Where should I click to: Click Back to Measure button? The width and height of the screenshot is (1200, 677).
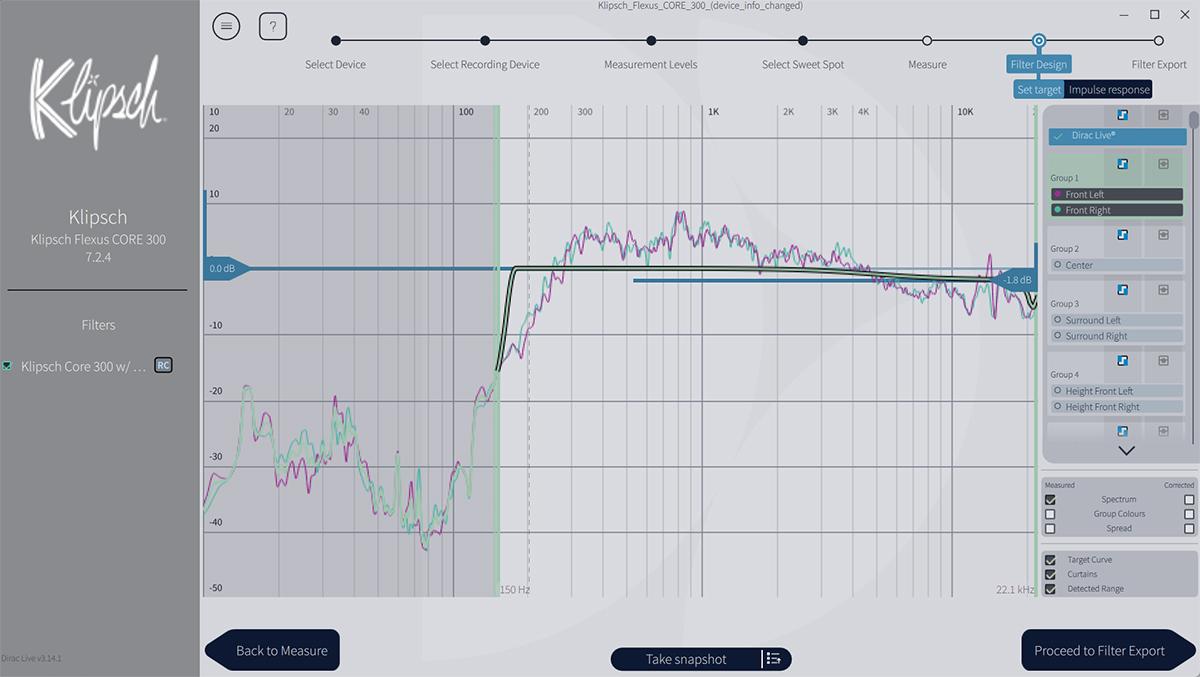(x=273, y=650)
